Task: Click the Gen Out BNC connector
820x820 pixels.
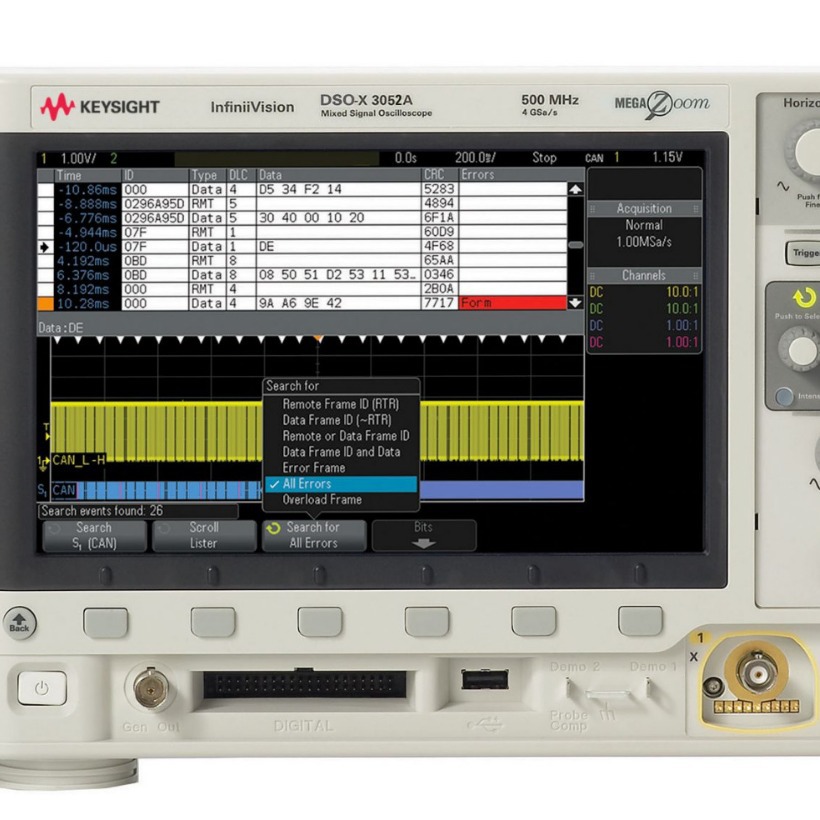Action: tap(151, 688)
